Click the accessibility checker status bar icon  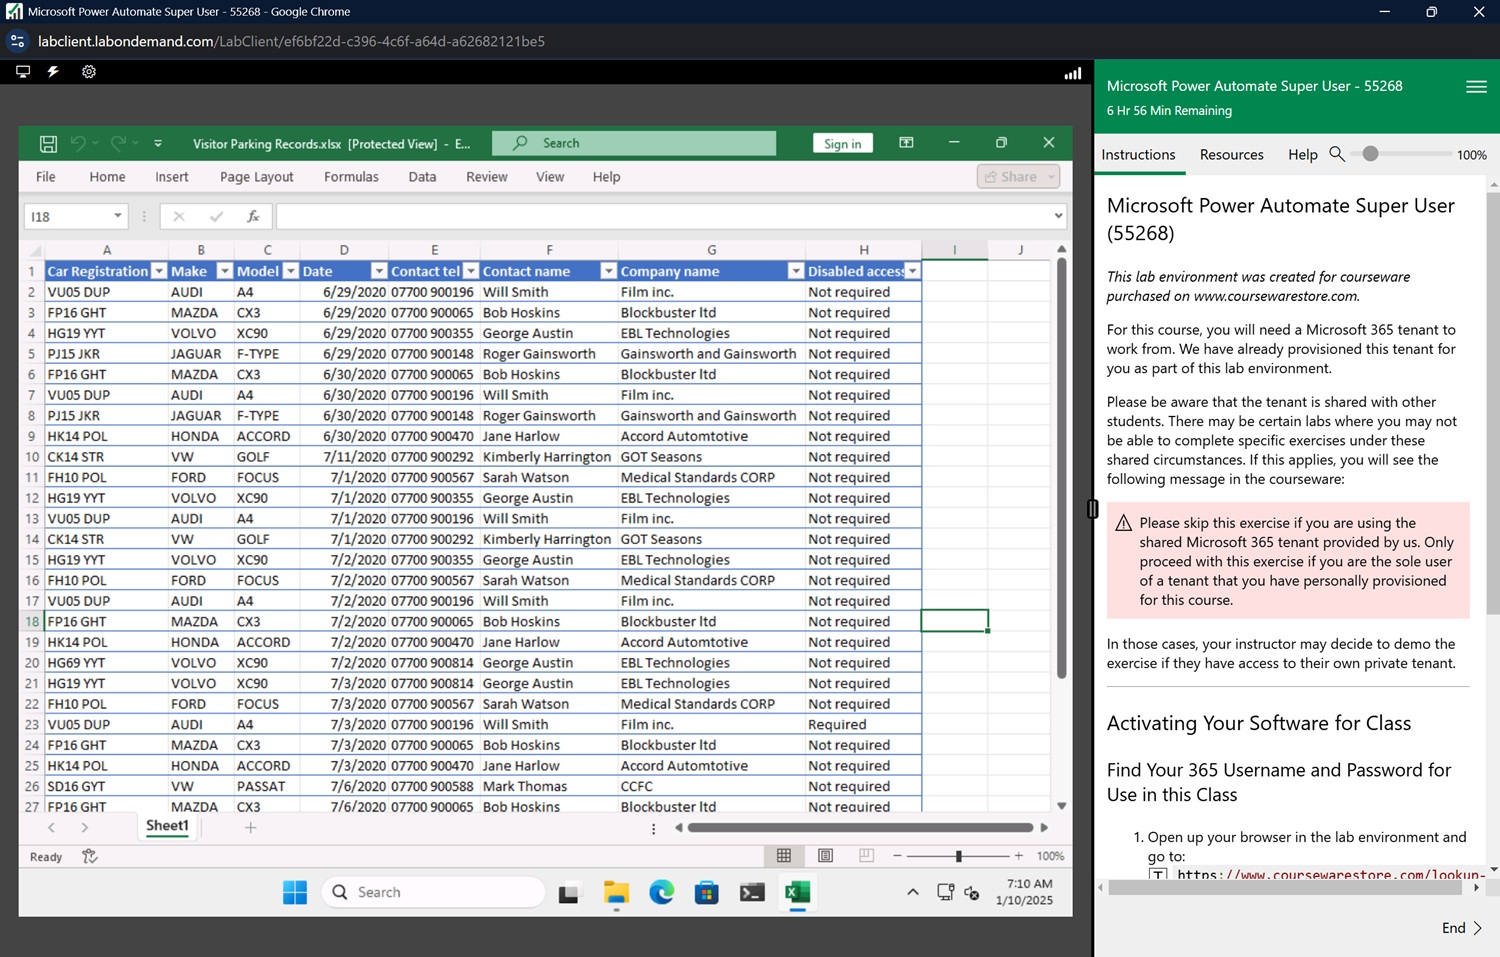(89, 856)
